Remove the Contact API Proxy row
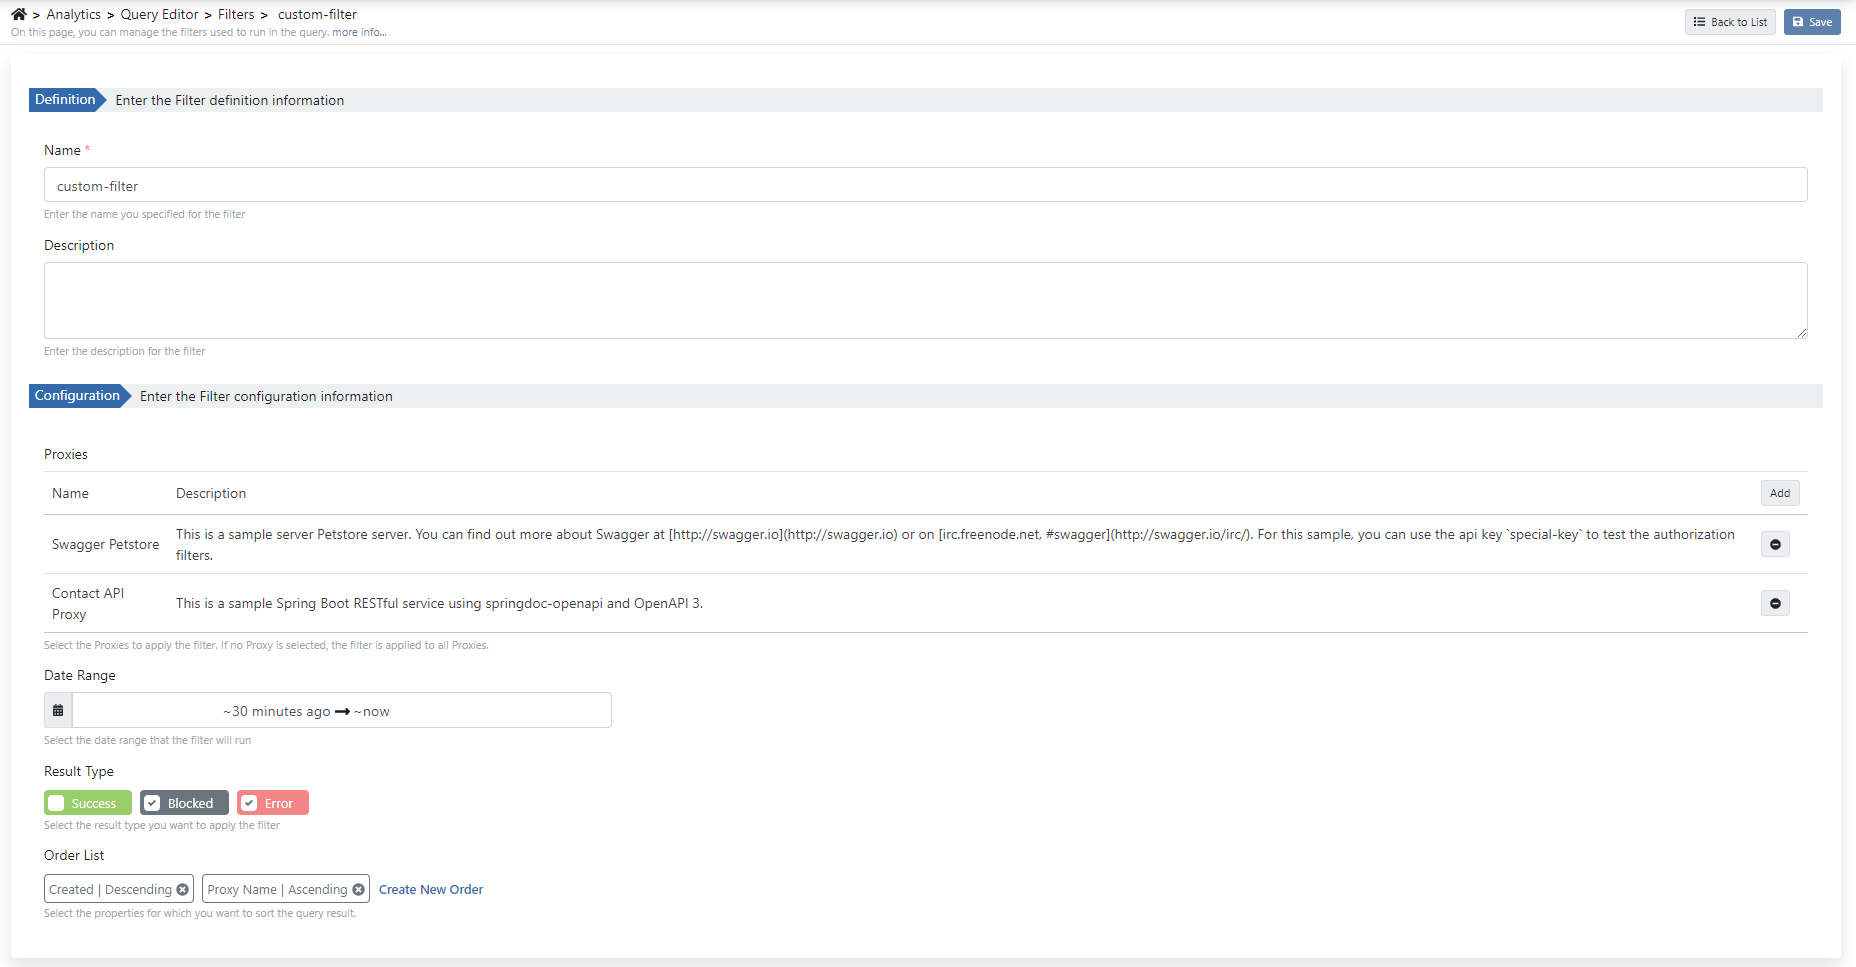This screenshot has width=1856, height=967. (1775, 604)
